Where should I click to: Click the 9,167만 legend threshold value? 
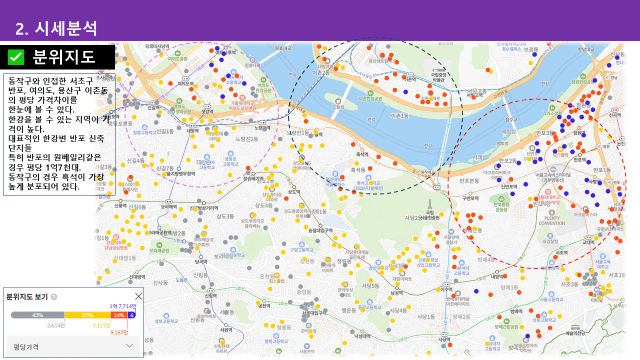pyautogui.click(x=119, y=333)
